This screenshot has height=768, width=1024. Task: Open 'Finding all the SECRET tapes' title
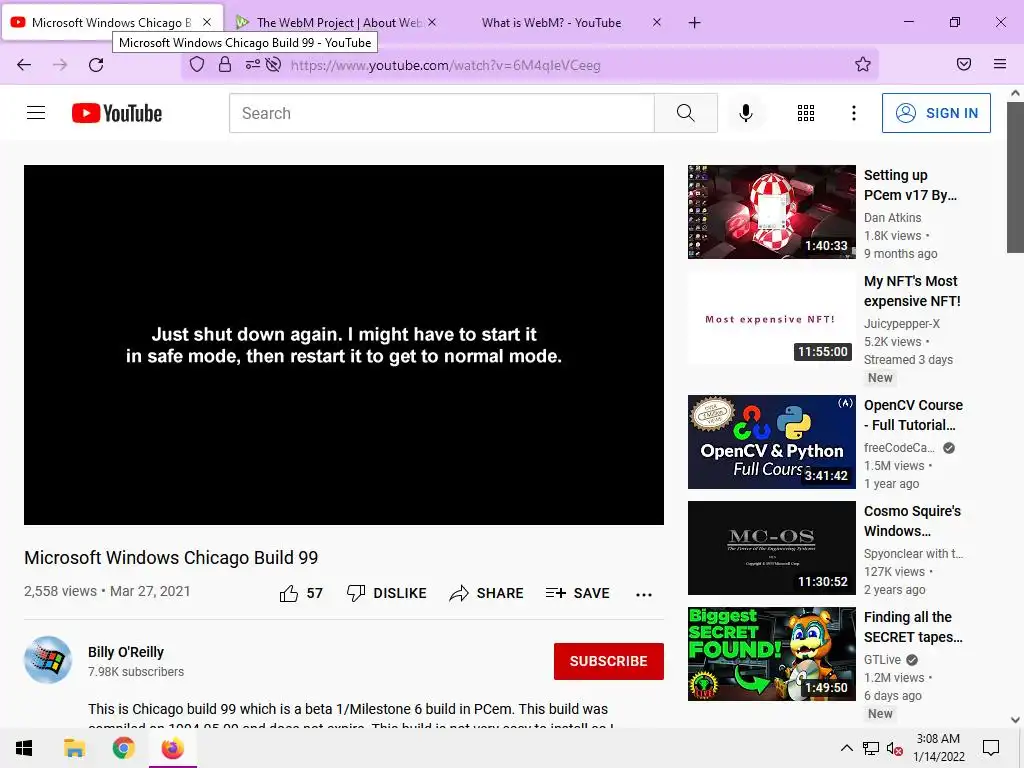(913, 627)
